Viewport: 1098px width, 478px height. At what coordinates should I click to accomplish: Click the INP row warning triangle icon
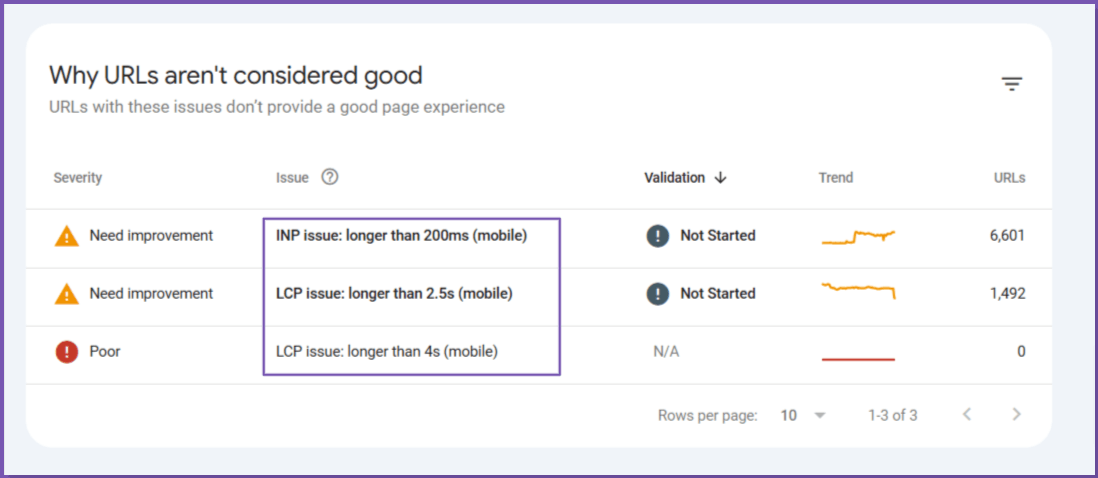(67, 236)
